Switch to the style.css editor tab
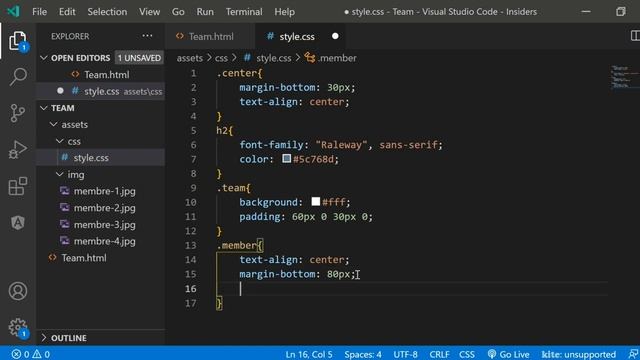Screen dimensions: 640x360 click(300, 36)
